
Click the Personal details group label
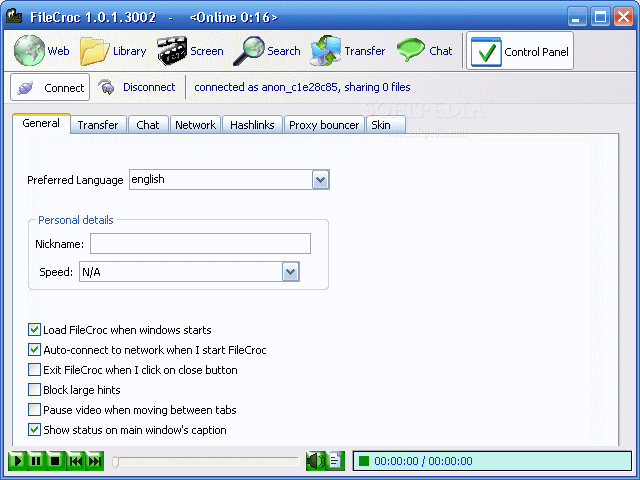(x=76, y=220)
